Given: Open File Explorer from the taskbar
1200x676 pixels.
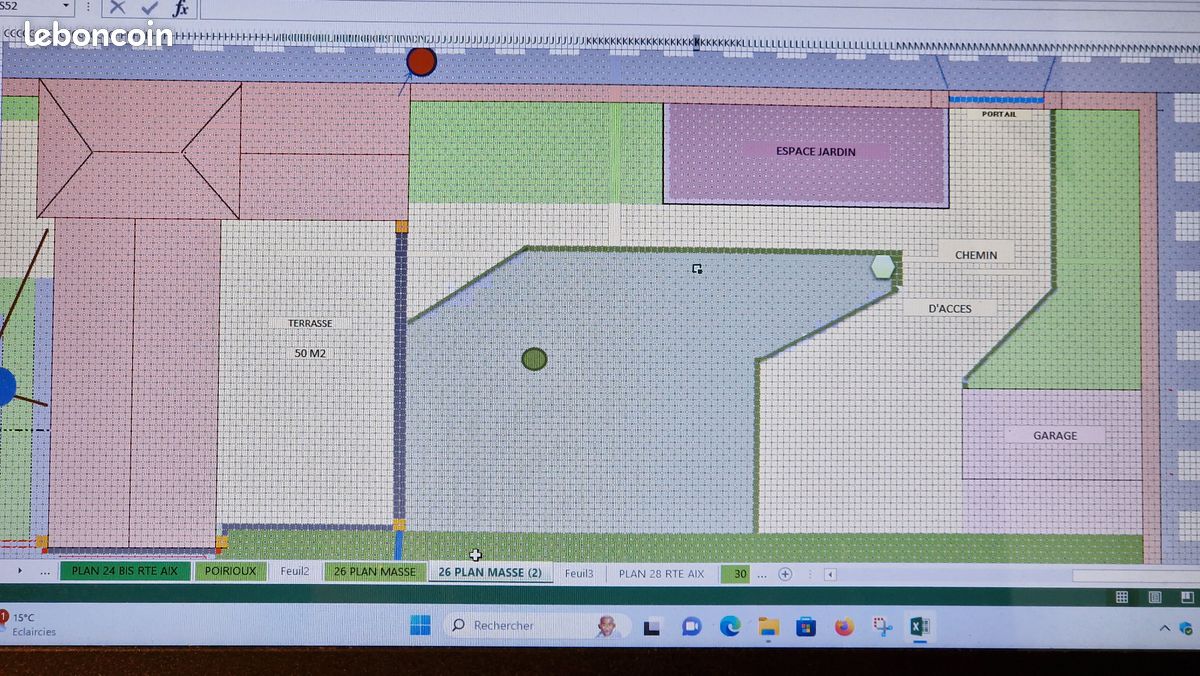Looking at the screenshot, I should pyautogui.click(x=768, y=627).
